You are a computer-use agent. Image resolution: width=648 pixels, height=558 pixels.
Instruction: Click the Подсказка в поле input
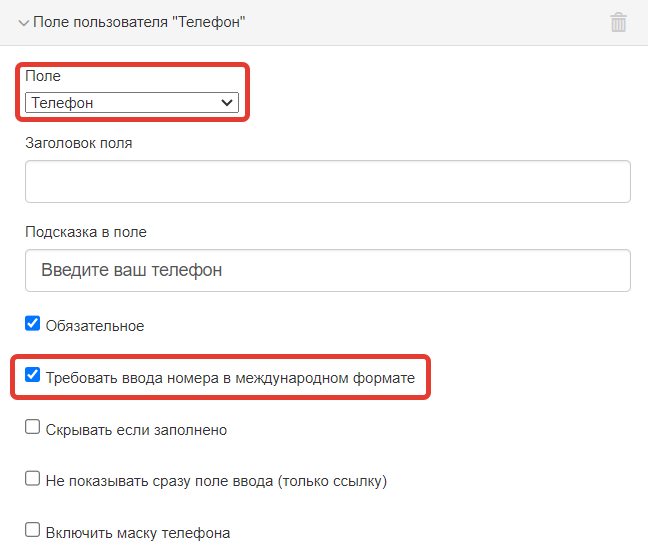click(328, 270)
